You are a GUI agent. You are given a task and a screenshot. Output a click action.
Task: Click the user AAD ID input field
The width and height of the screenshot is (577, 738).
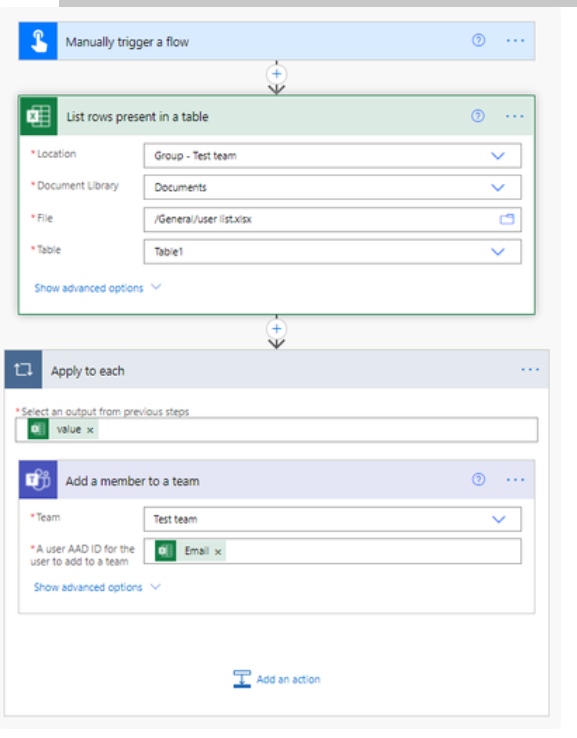332,551
